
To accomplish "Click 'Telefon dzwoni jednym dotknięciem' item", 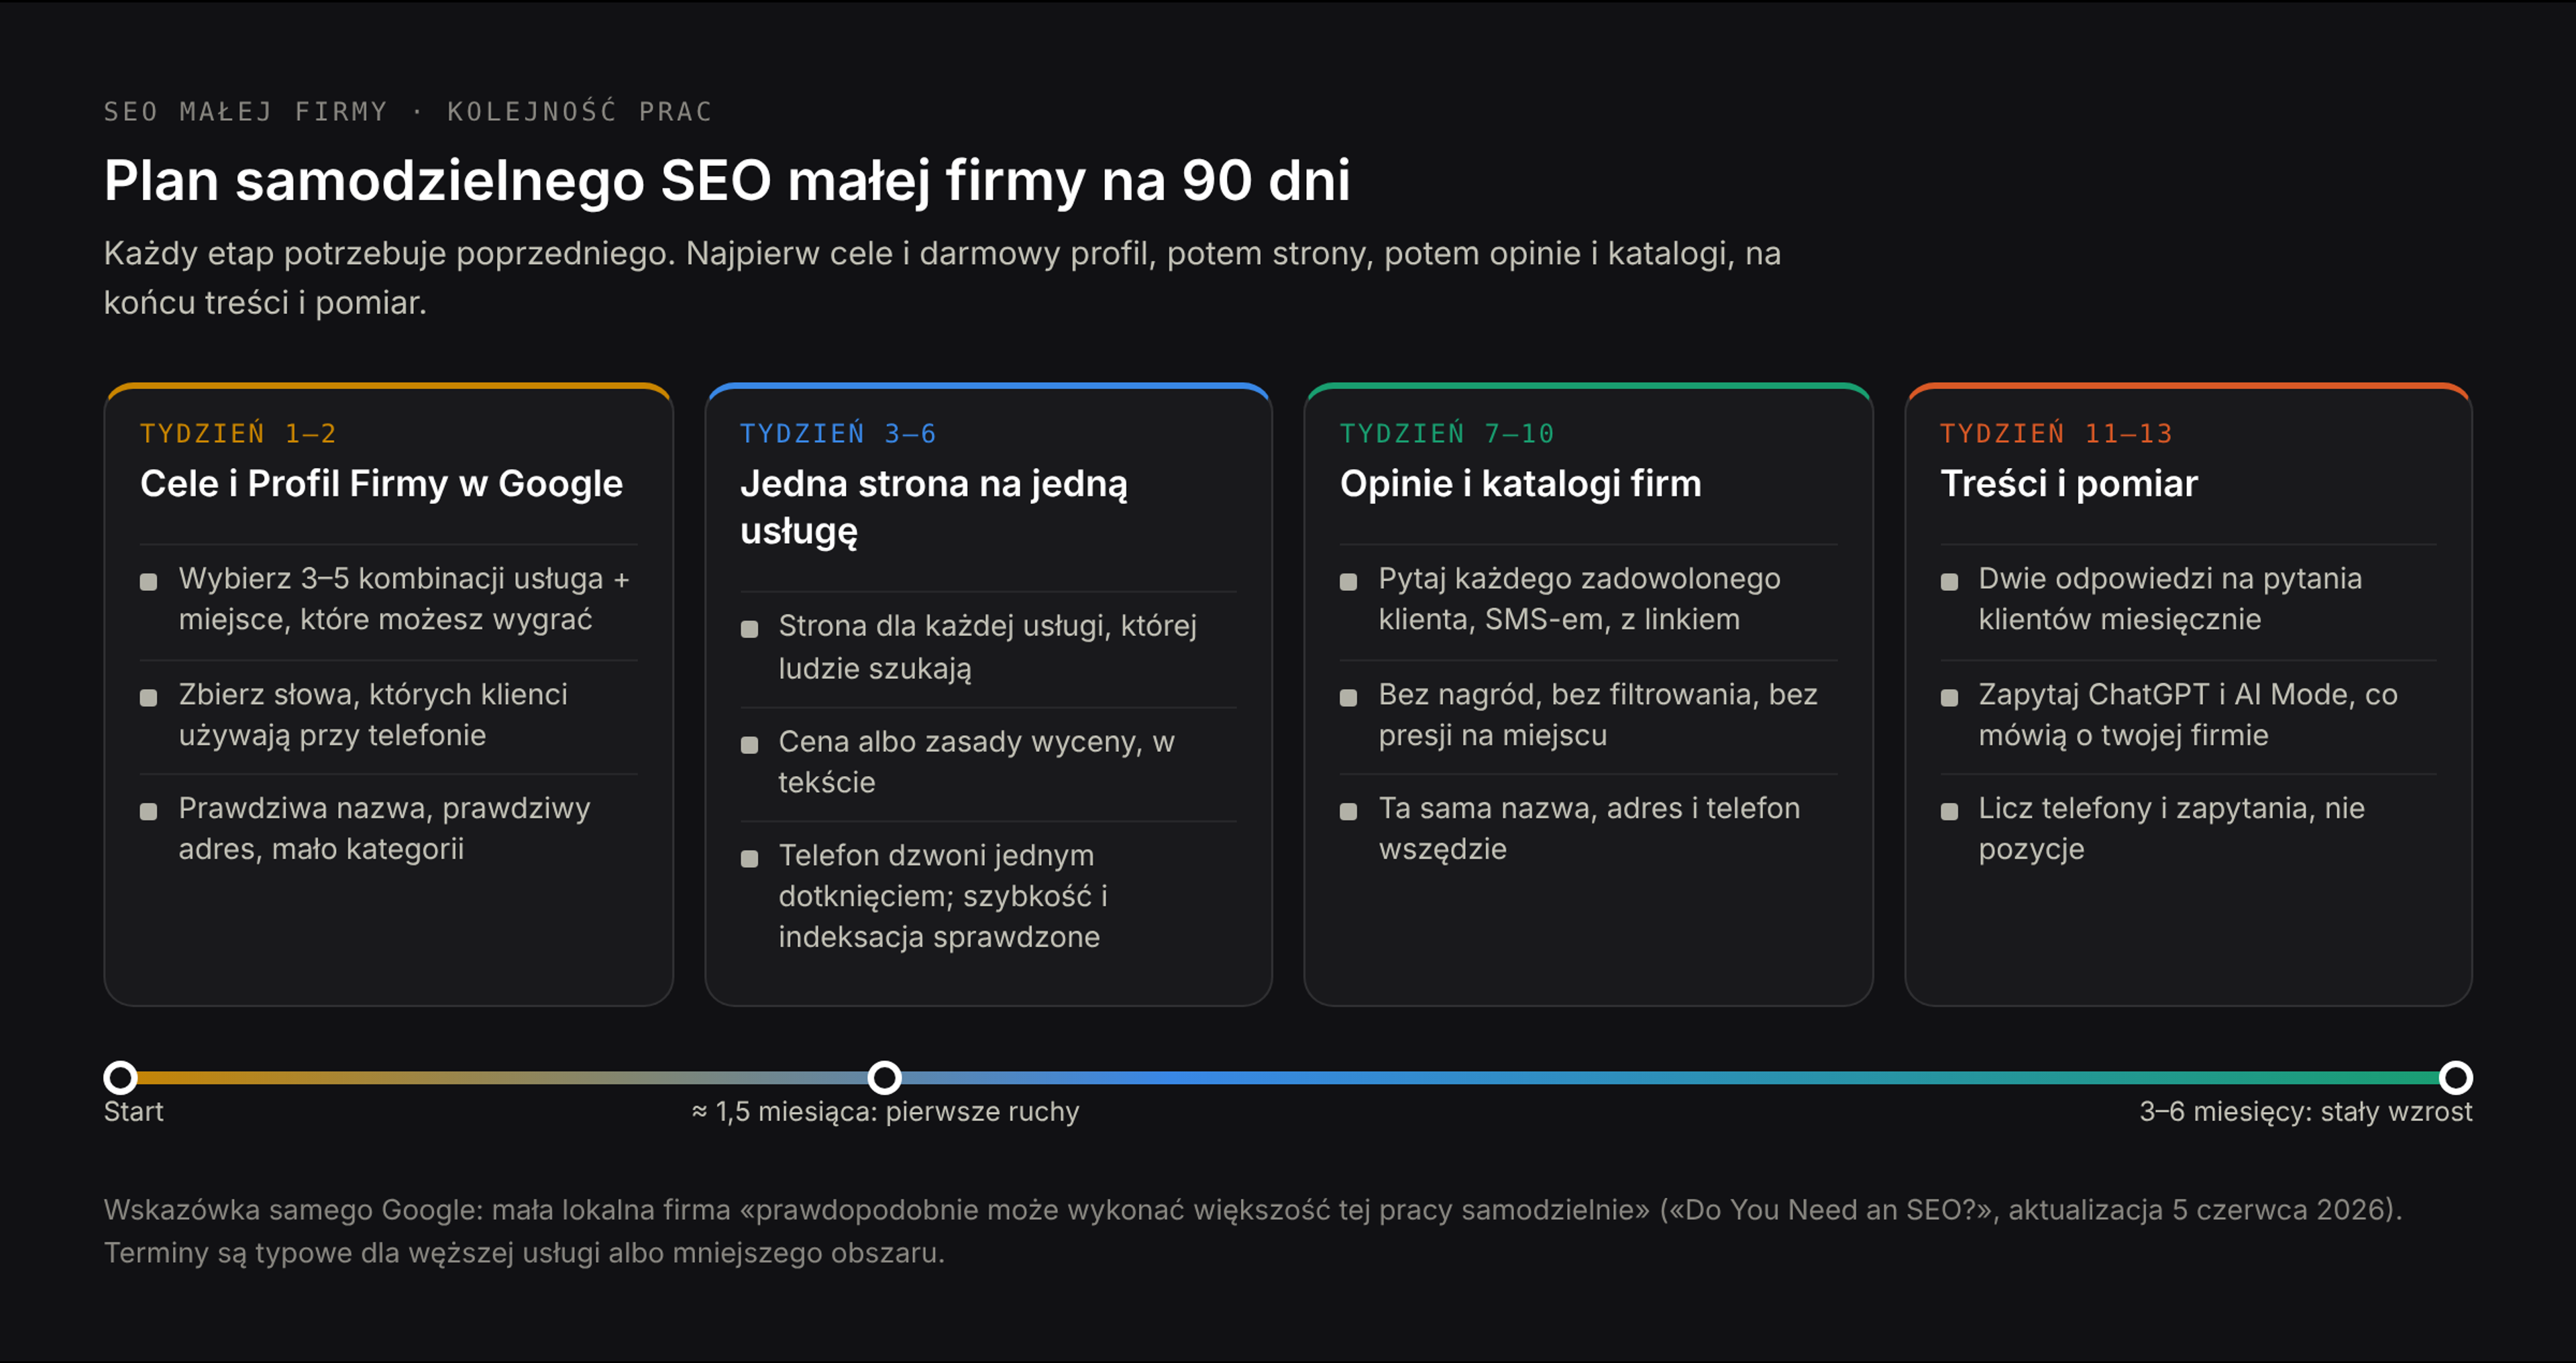I will tap(988, 897).
